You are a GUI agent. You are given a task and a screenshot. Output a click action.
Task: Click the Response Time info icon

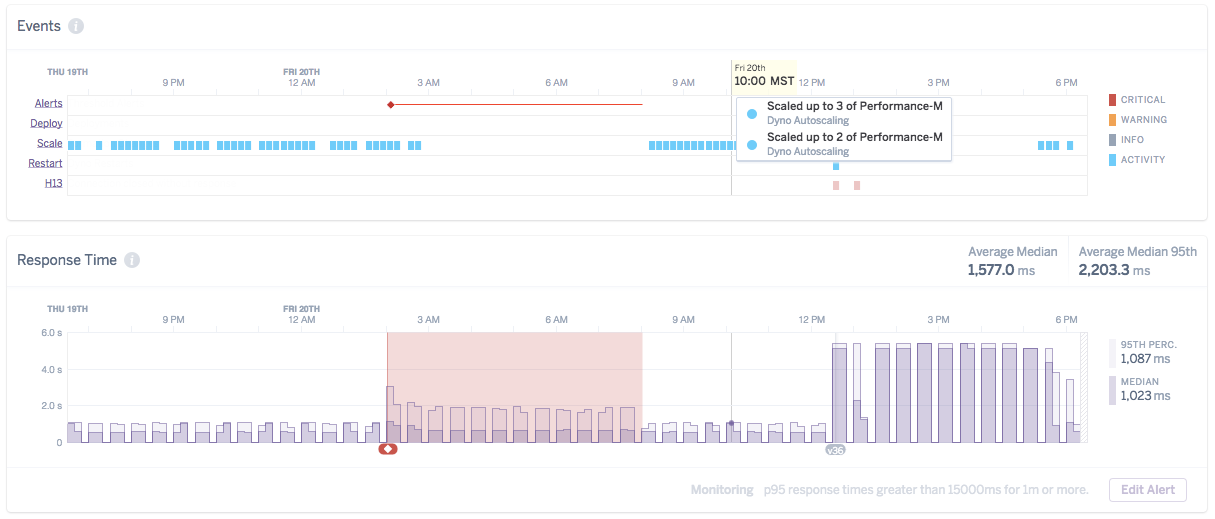pos(132,260)
